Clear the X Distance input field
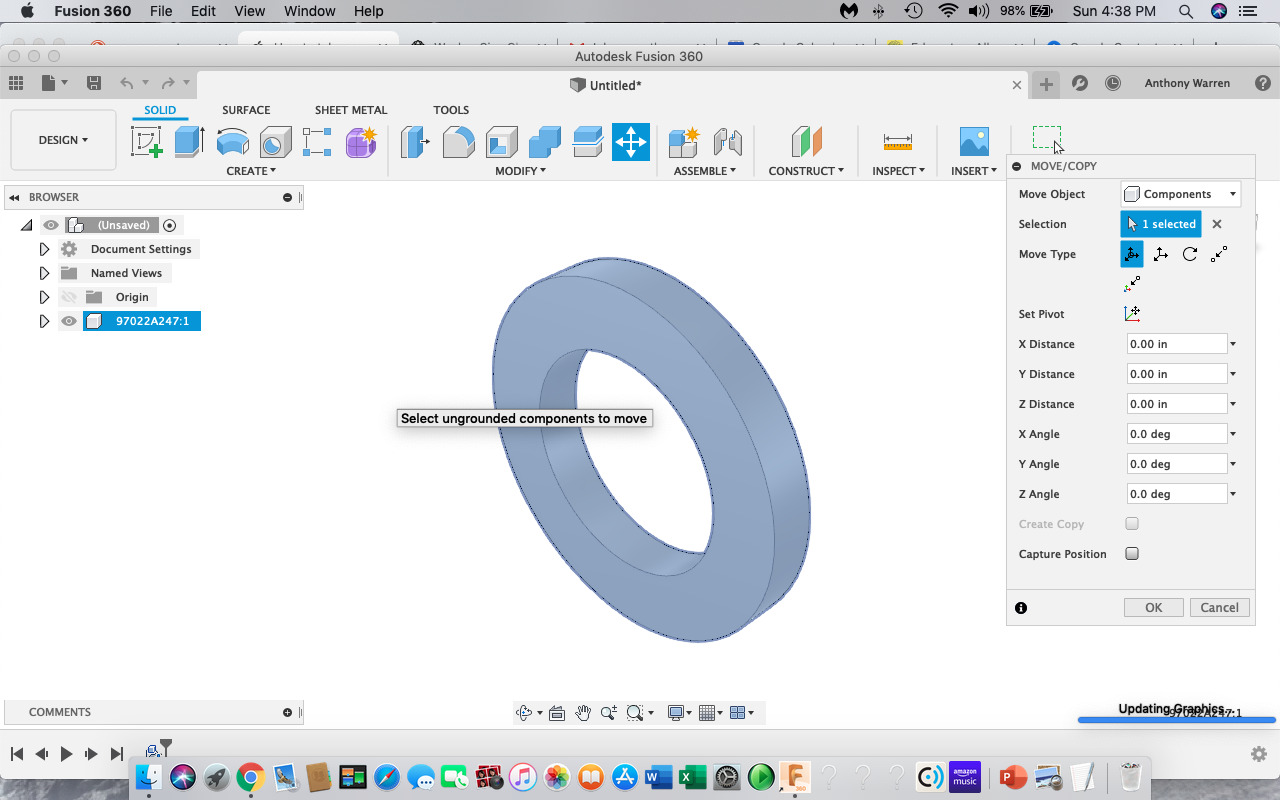 point(1176,343)
